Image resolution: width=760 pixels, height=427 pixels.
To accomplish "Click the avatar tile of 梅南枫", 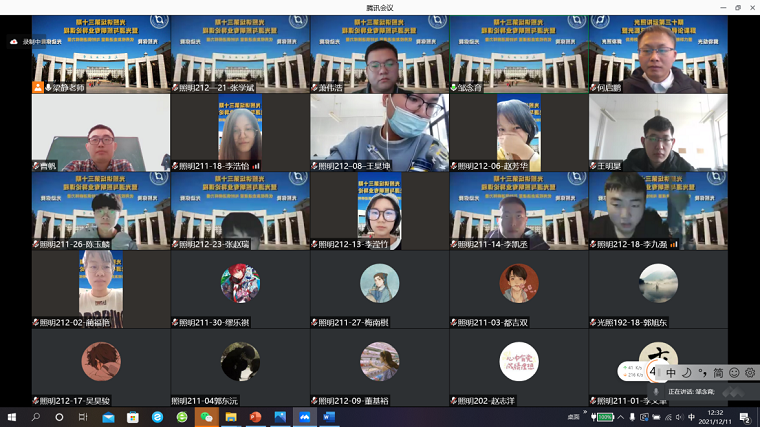I will point(379,283).
